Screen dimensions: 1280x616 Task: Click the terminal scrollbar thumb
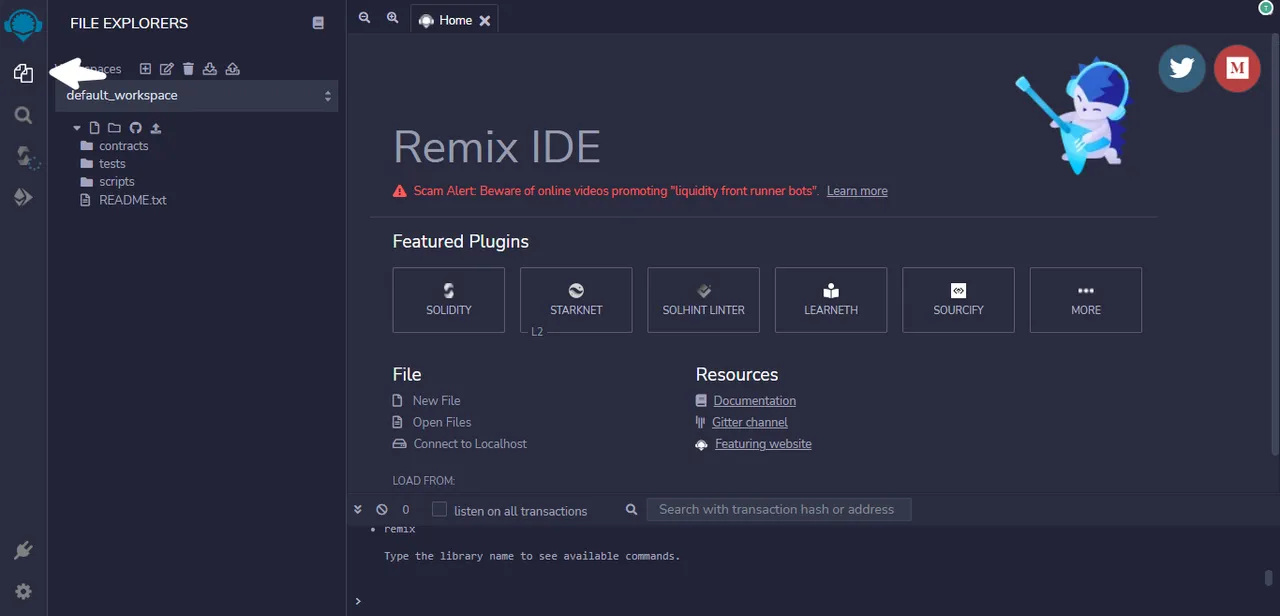[1268, 578]
